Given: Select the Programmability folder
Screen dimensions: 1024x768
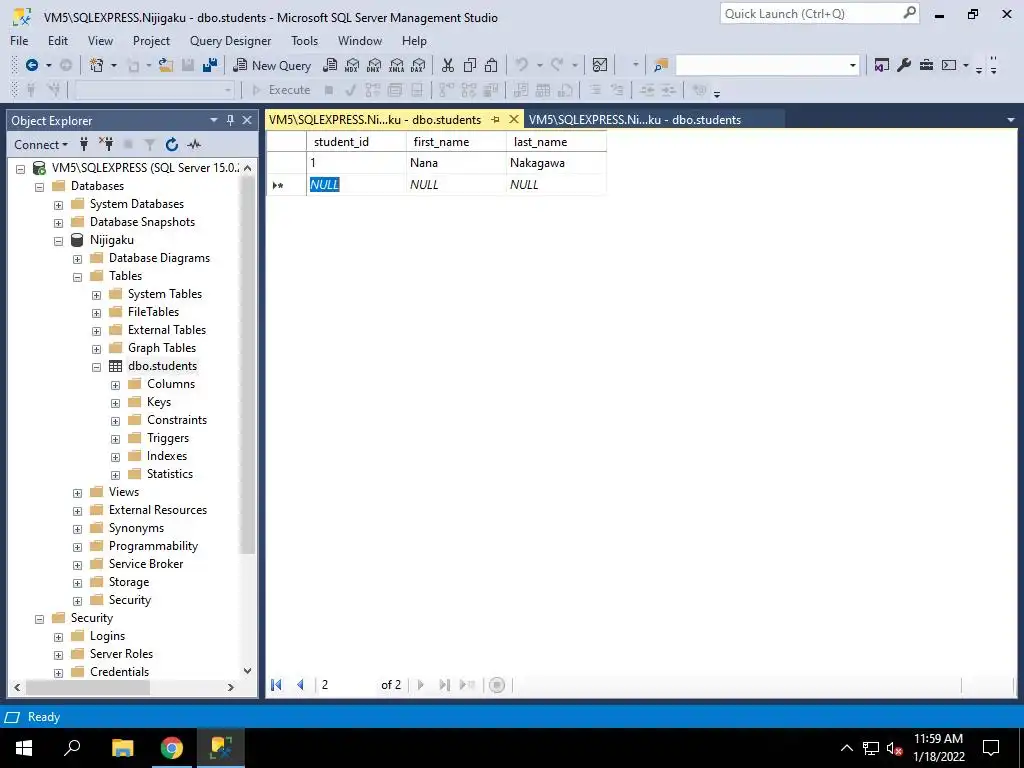Looking at the screenshot, I should coord(153,546).
